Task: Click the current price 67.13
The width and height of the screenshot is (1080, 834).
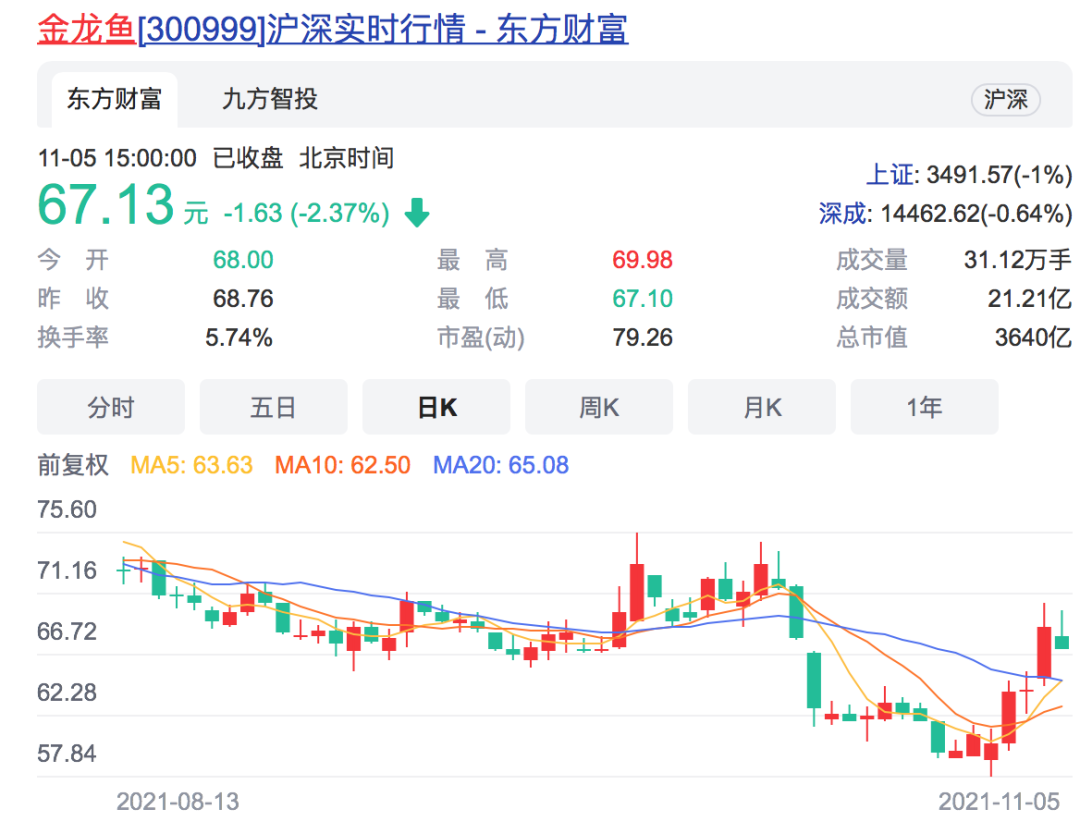Action: click(x=106, y=205)
